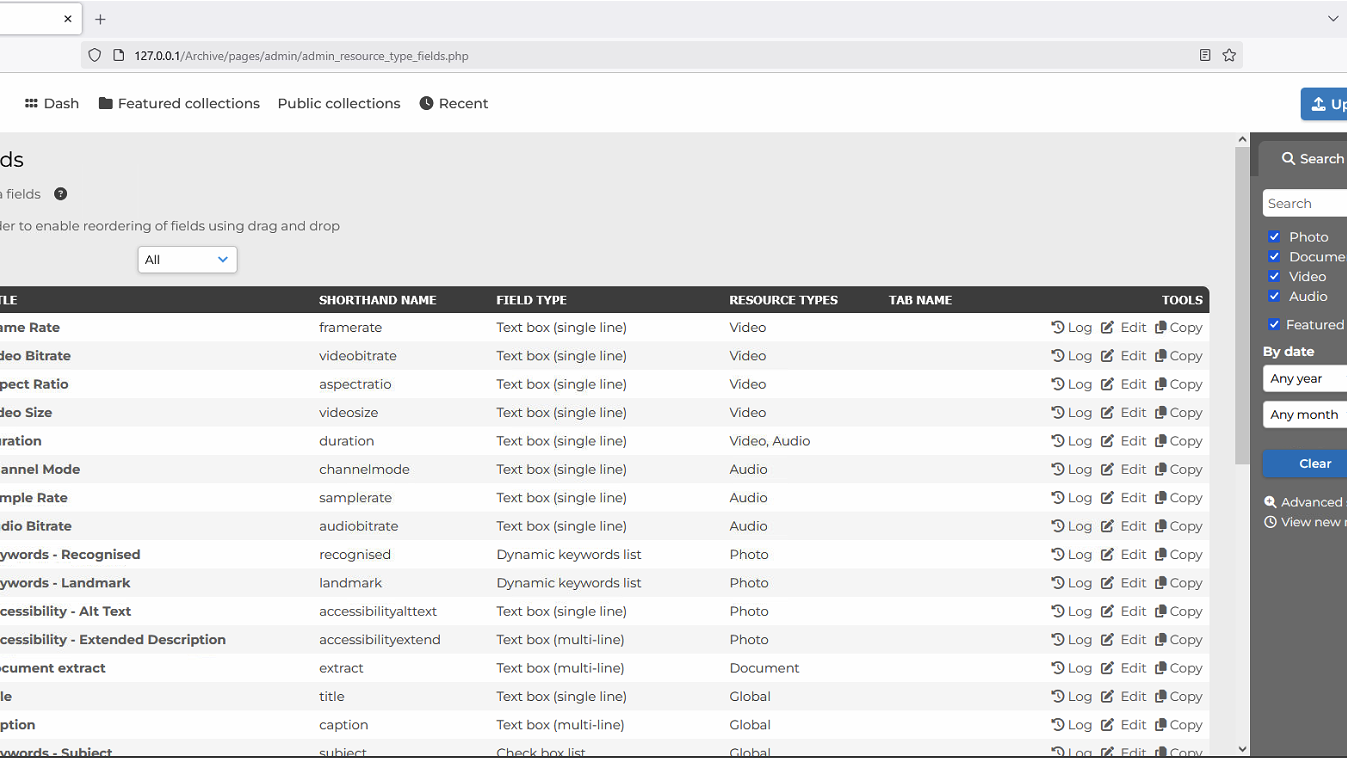Uncheck the Photo resource type checkbox
This screenshot has height=758, width=1347.
[1274, 237]
